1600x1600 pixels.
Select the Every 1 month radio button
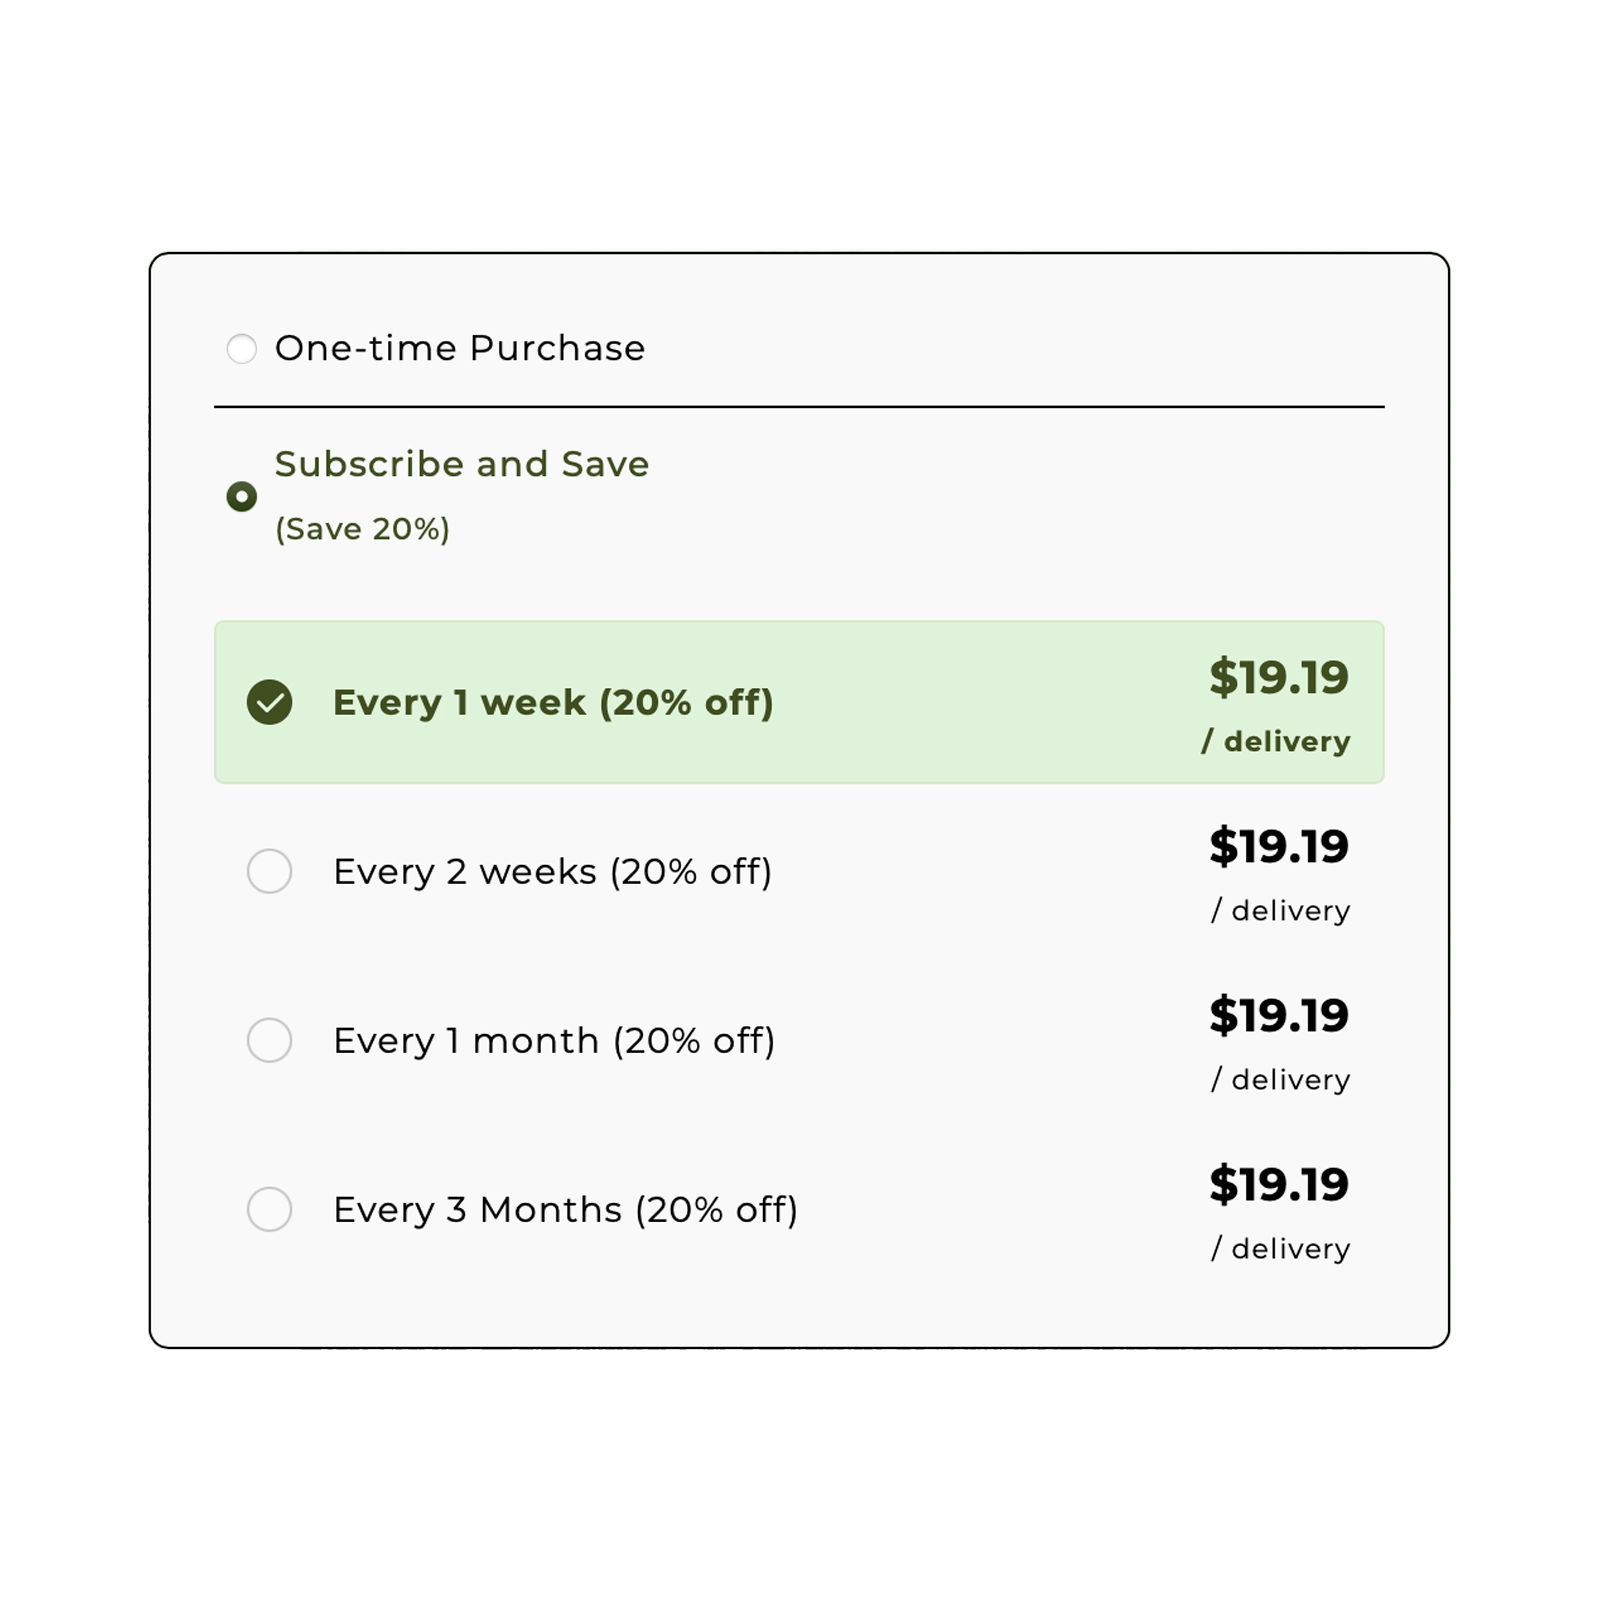click(x=269, y=1040)
